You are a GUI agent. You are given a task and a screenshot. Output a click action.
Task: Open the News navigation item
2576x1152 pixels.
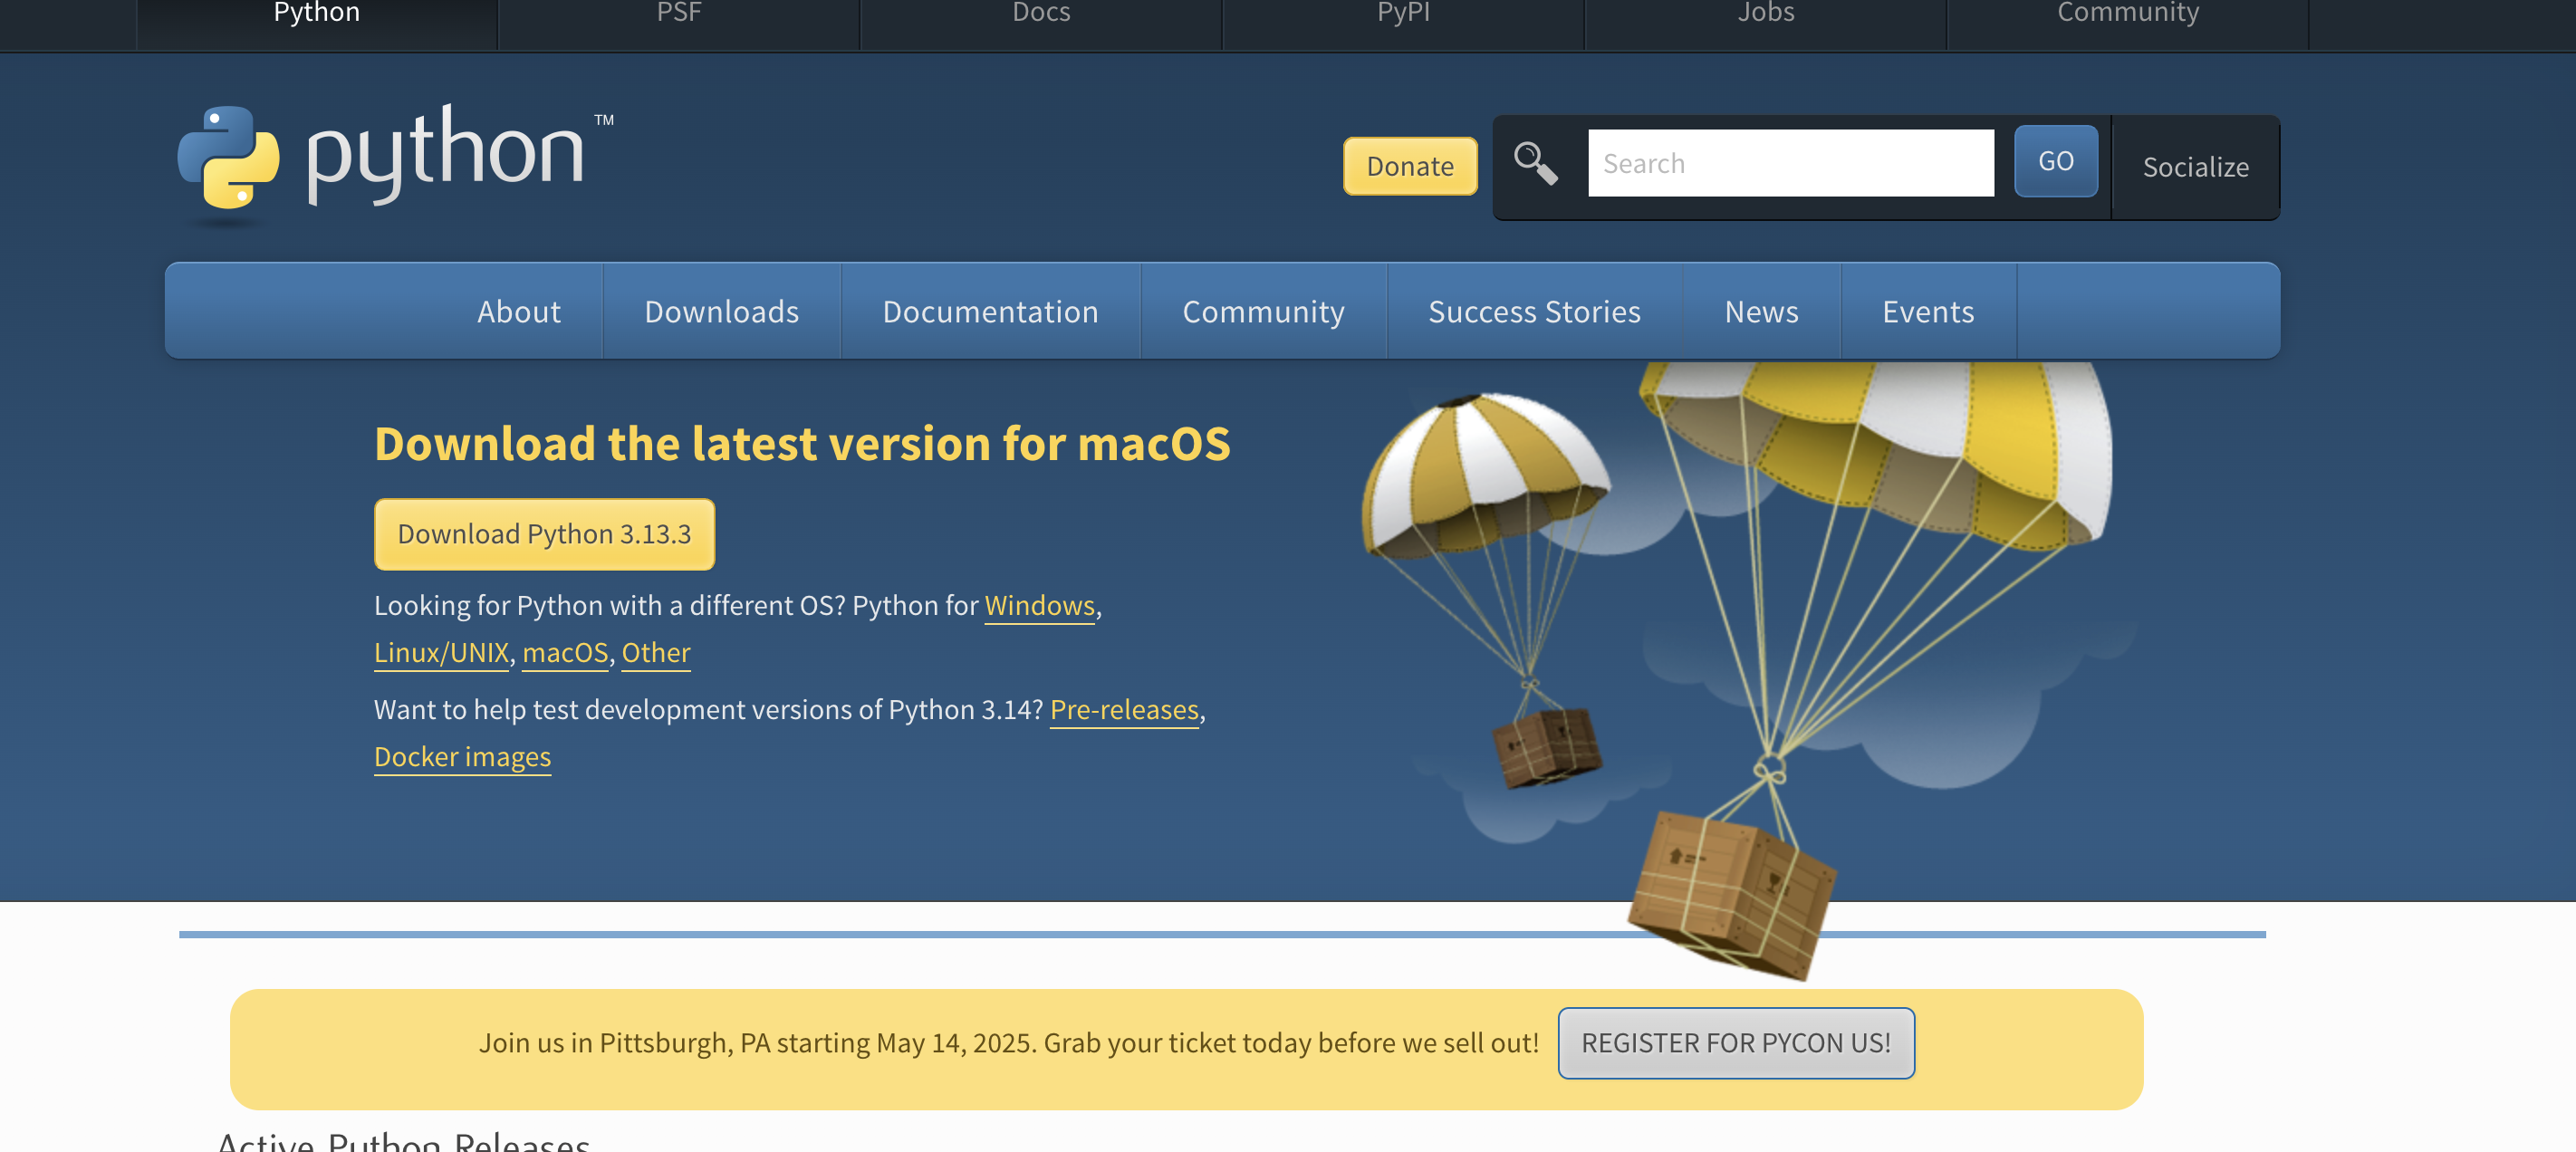pyautogui.click(x=1761, y=311)
